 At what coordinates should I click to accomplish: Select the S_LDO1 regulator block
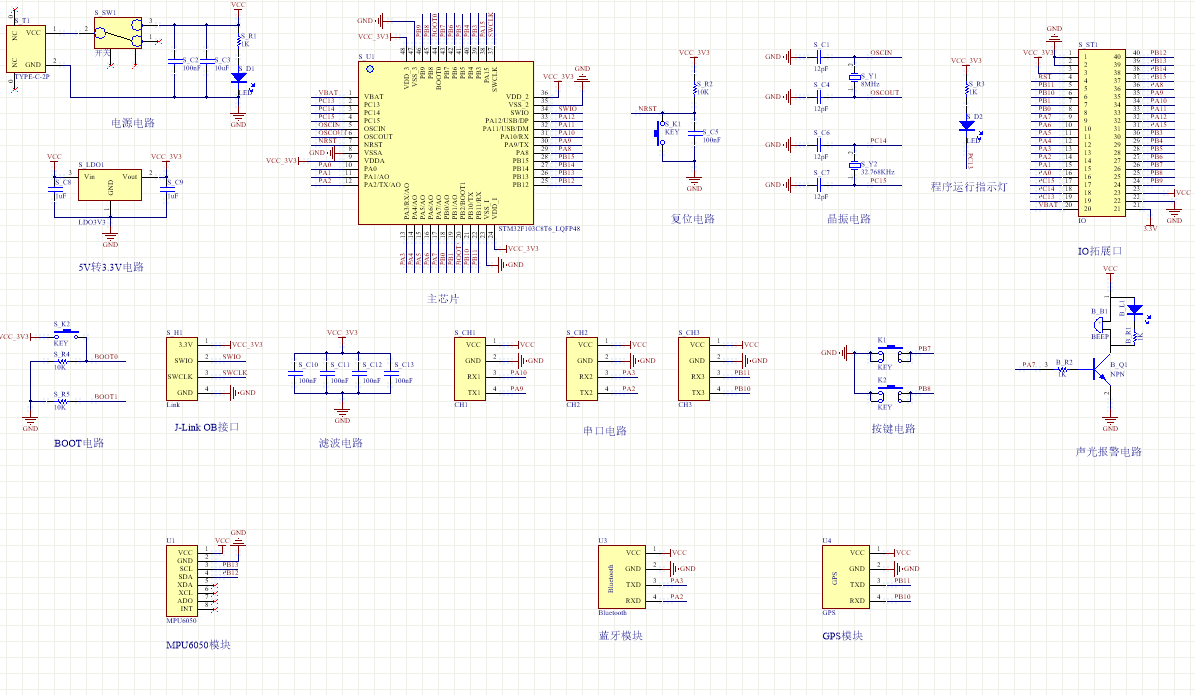coord(110,184)
